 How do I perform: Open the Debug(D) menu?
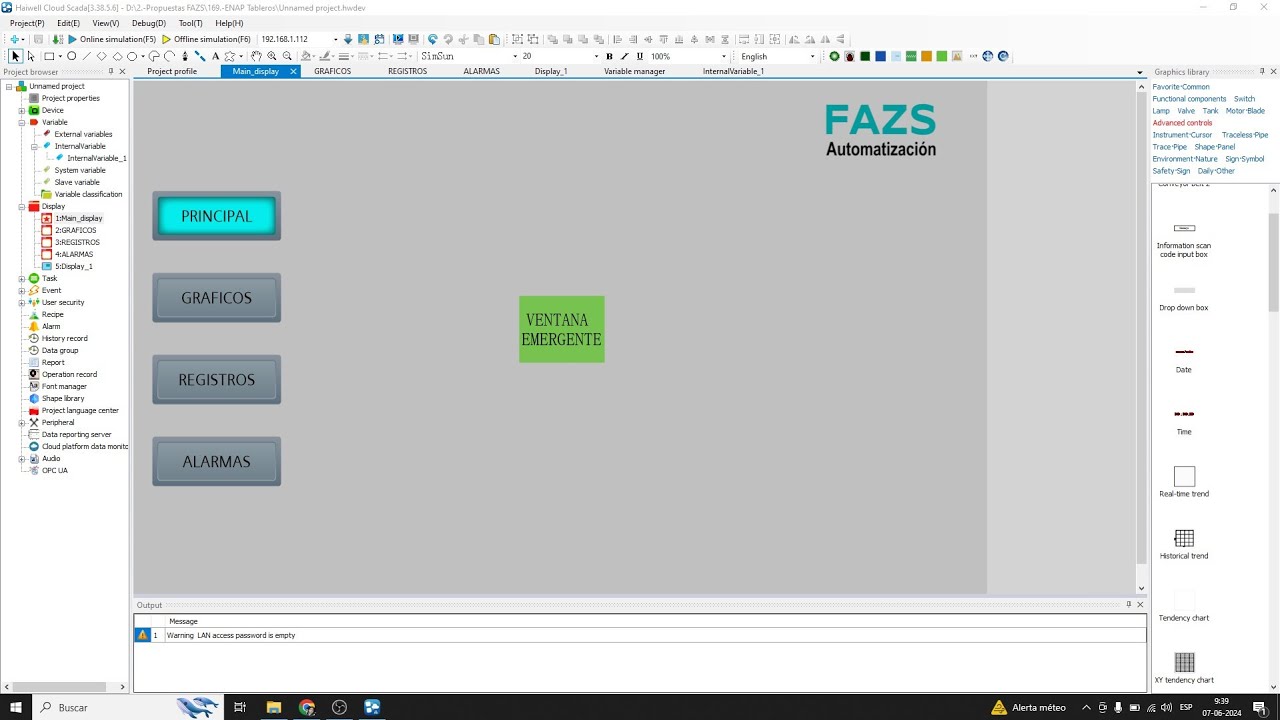149,23
